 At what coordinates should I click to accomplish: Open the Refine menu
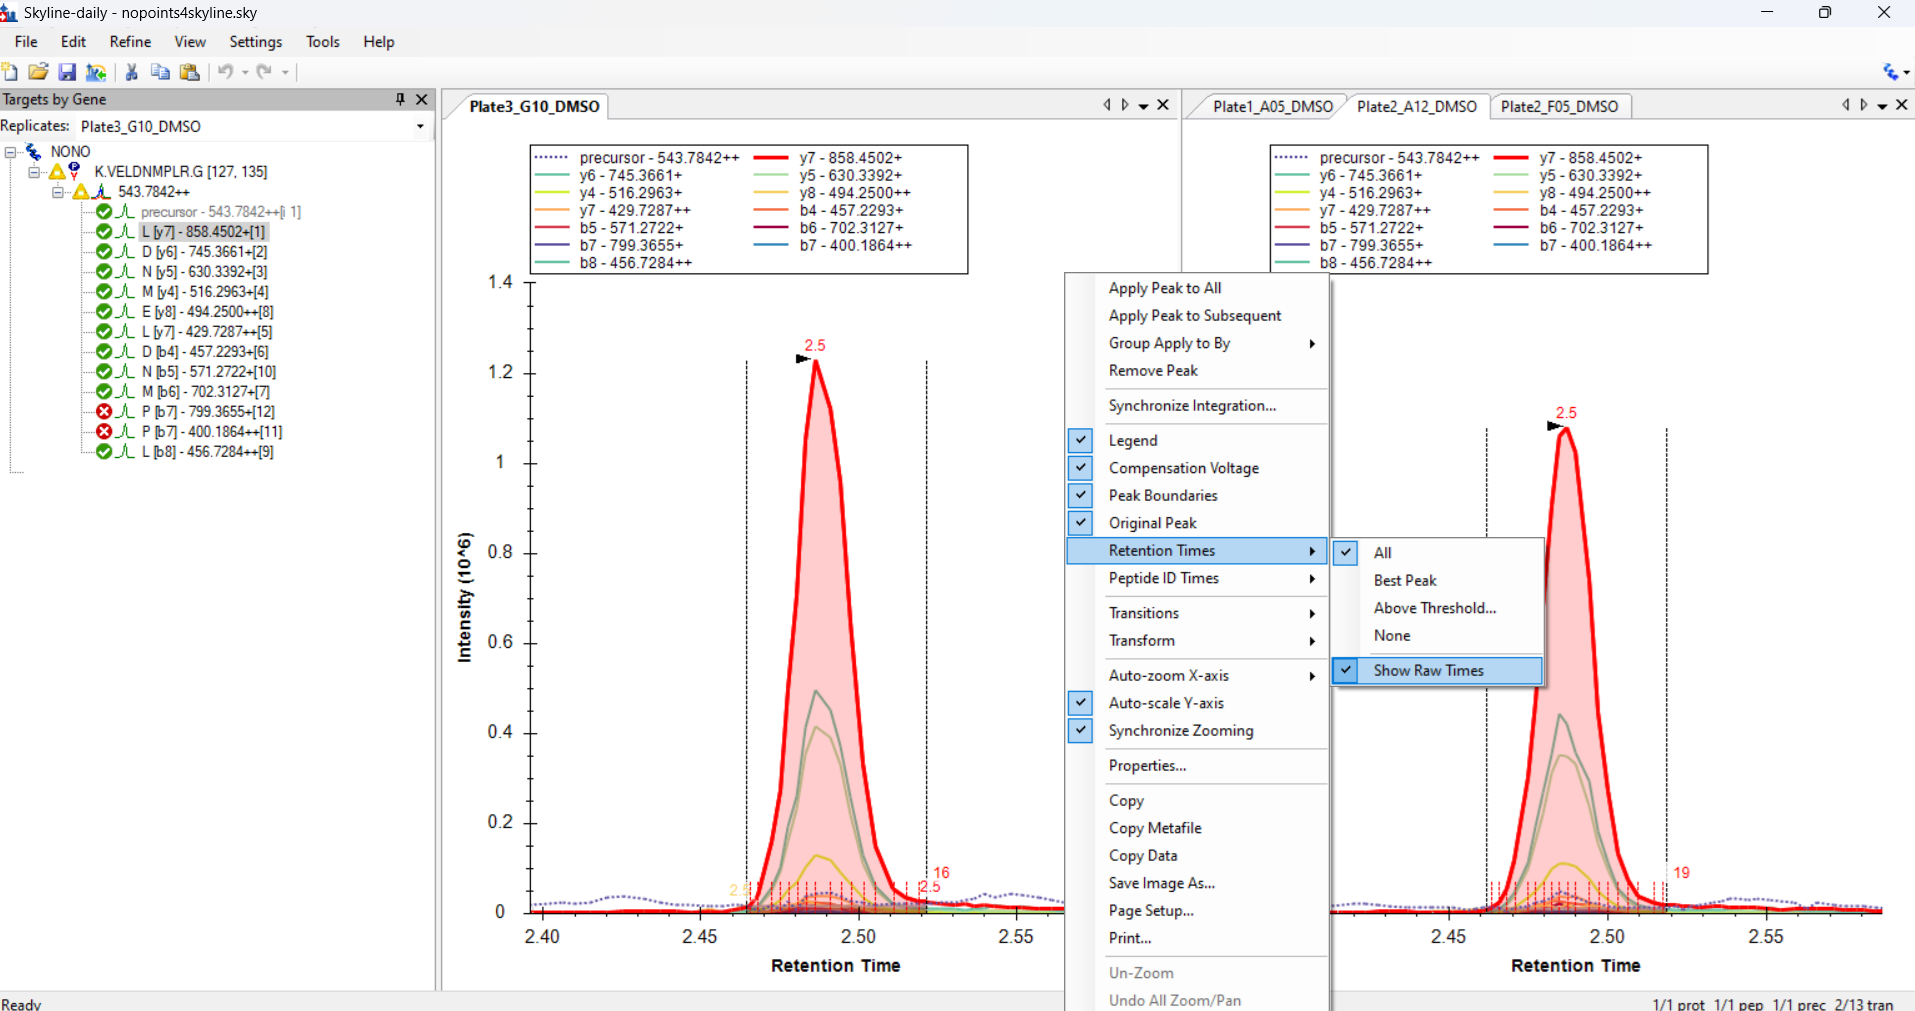click(130, 42)
